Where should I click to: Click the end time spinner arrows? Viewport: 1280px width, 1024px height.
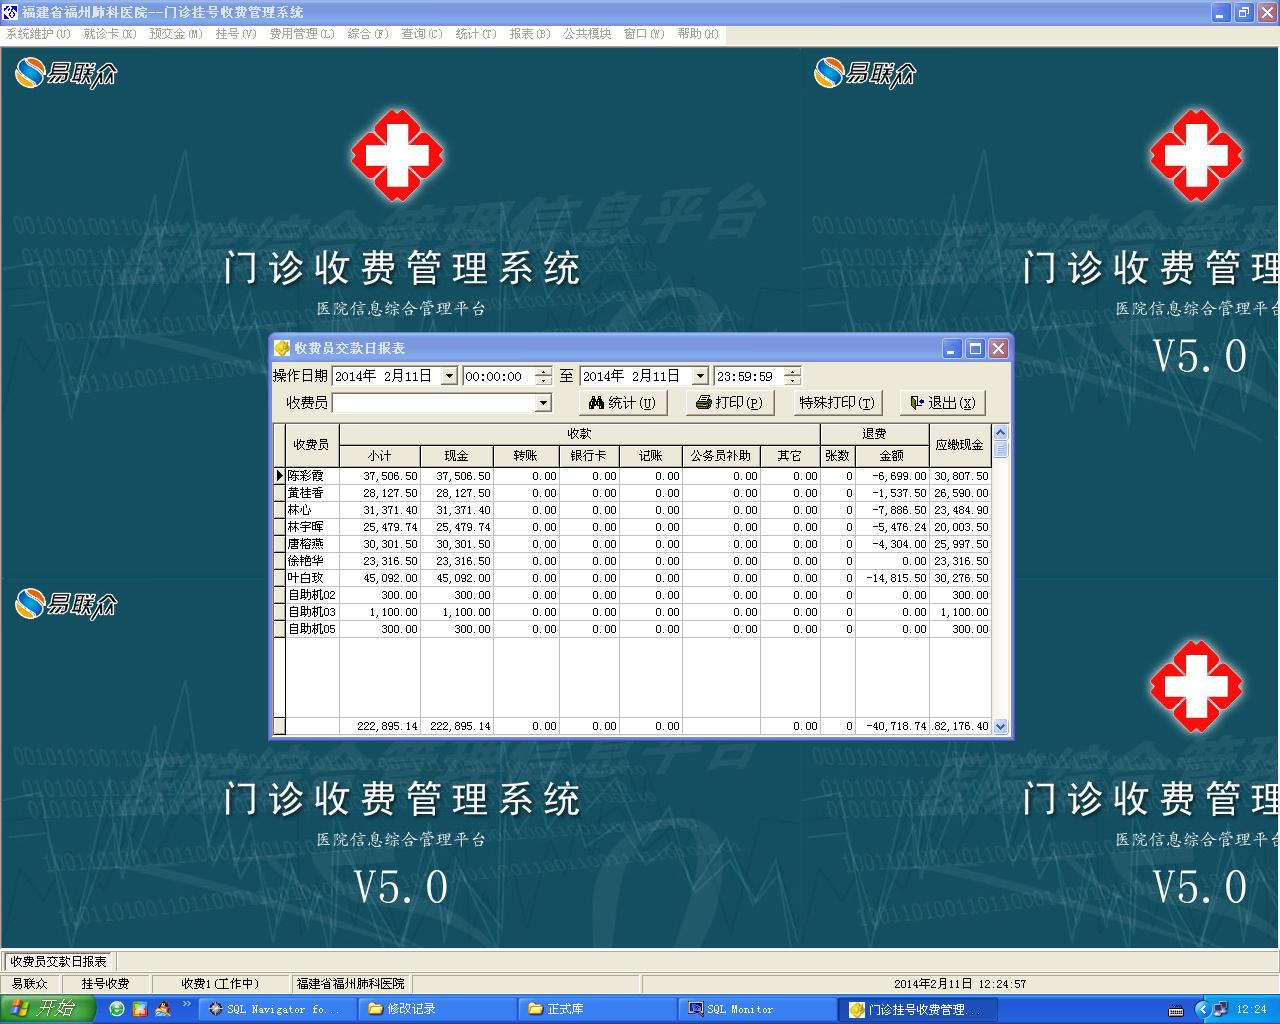click(x=793, y=376)
